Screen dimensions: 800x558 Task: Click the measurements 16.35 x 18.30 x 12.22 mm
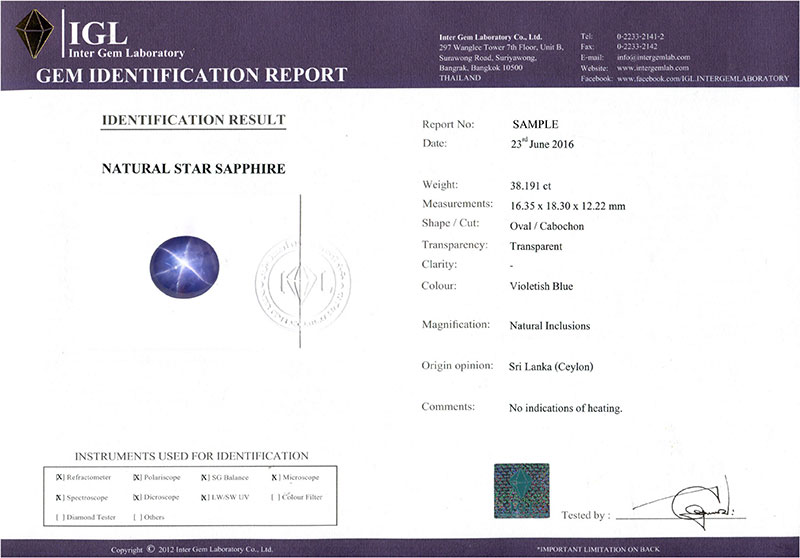[567, 206]
